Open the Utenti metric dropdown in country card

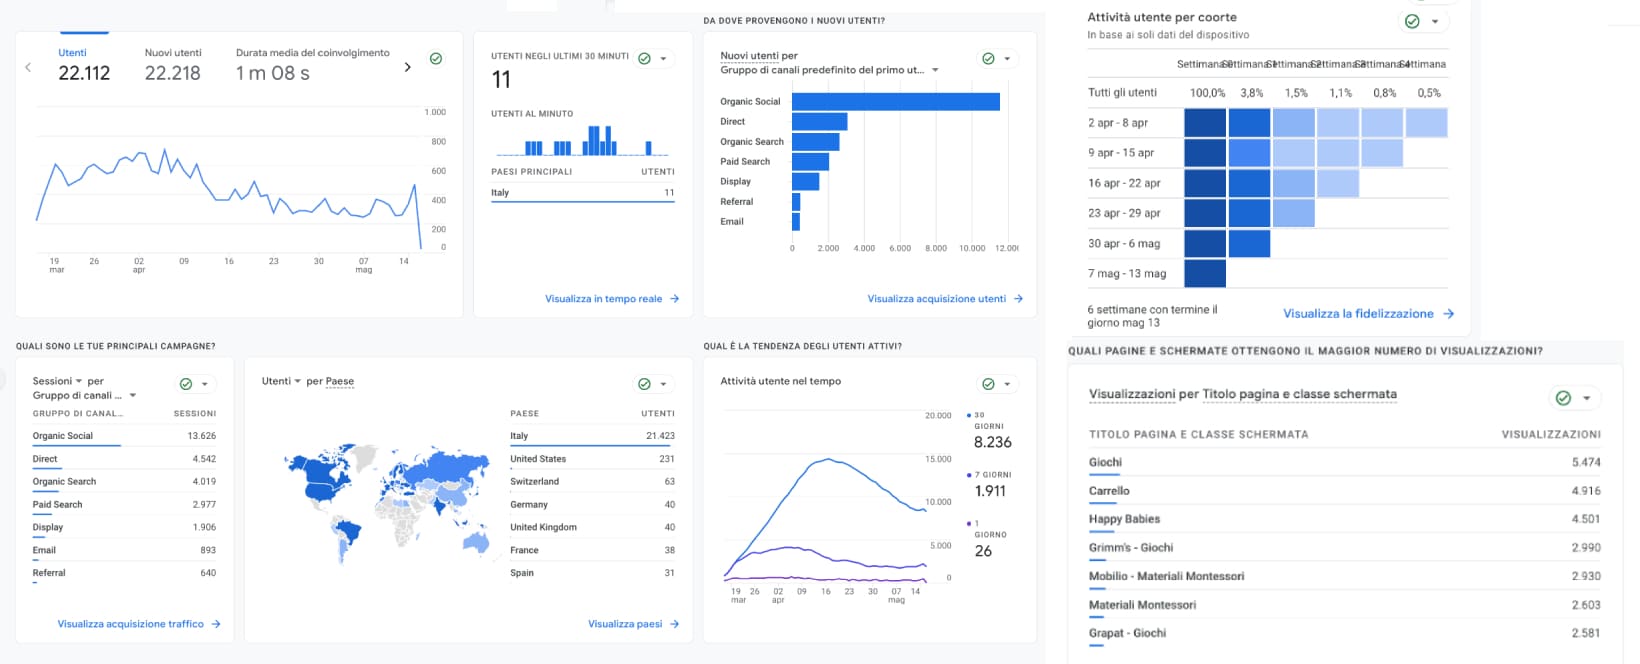[281, 381]
